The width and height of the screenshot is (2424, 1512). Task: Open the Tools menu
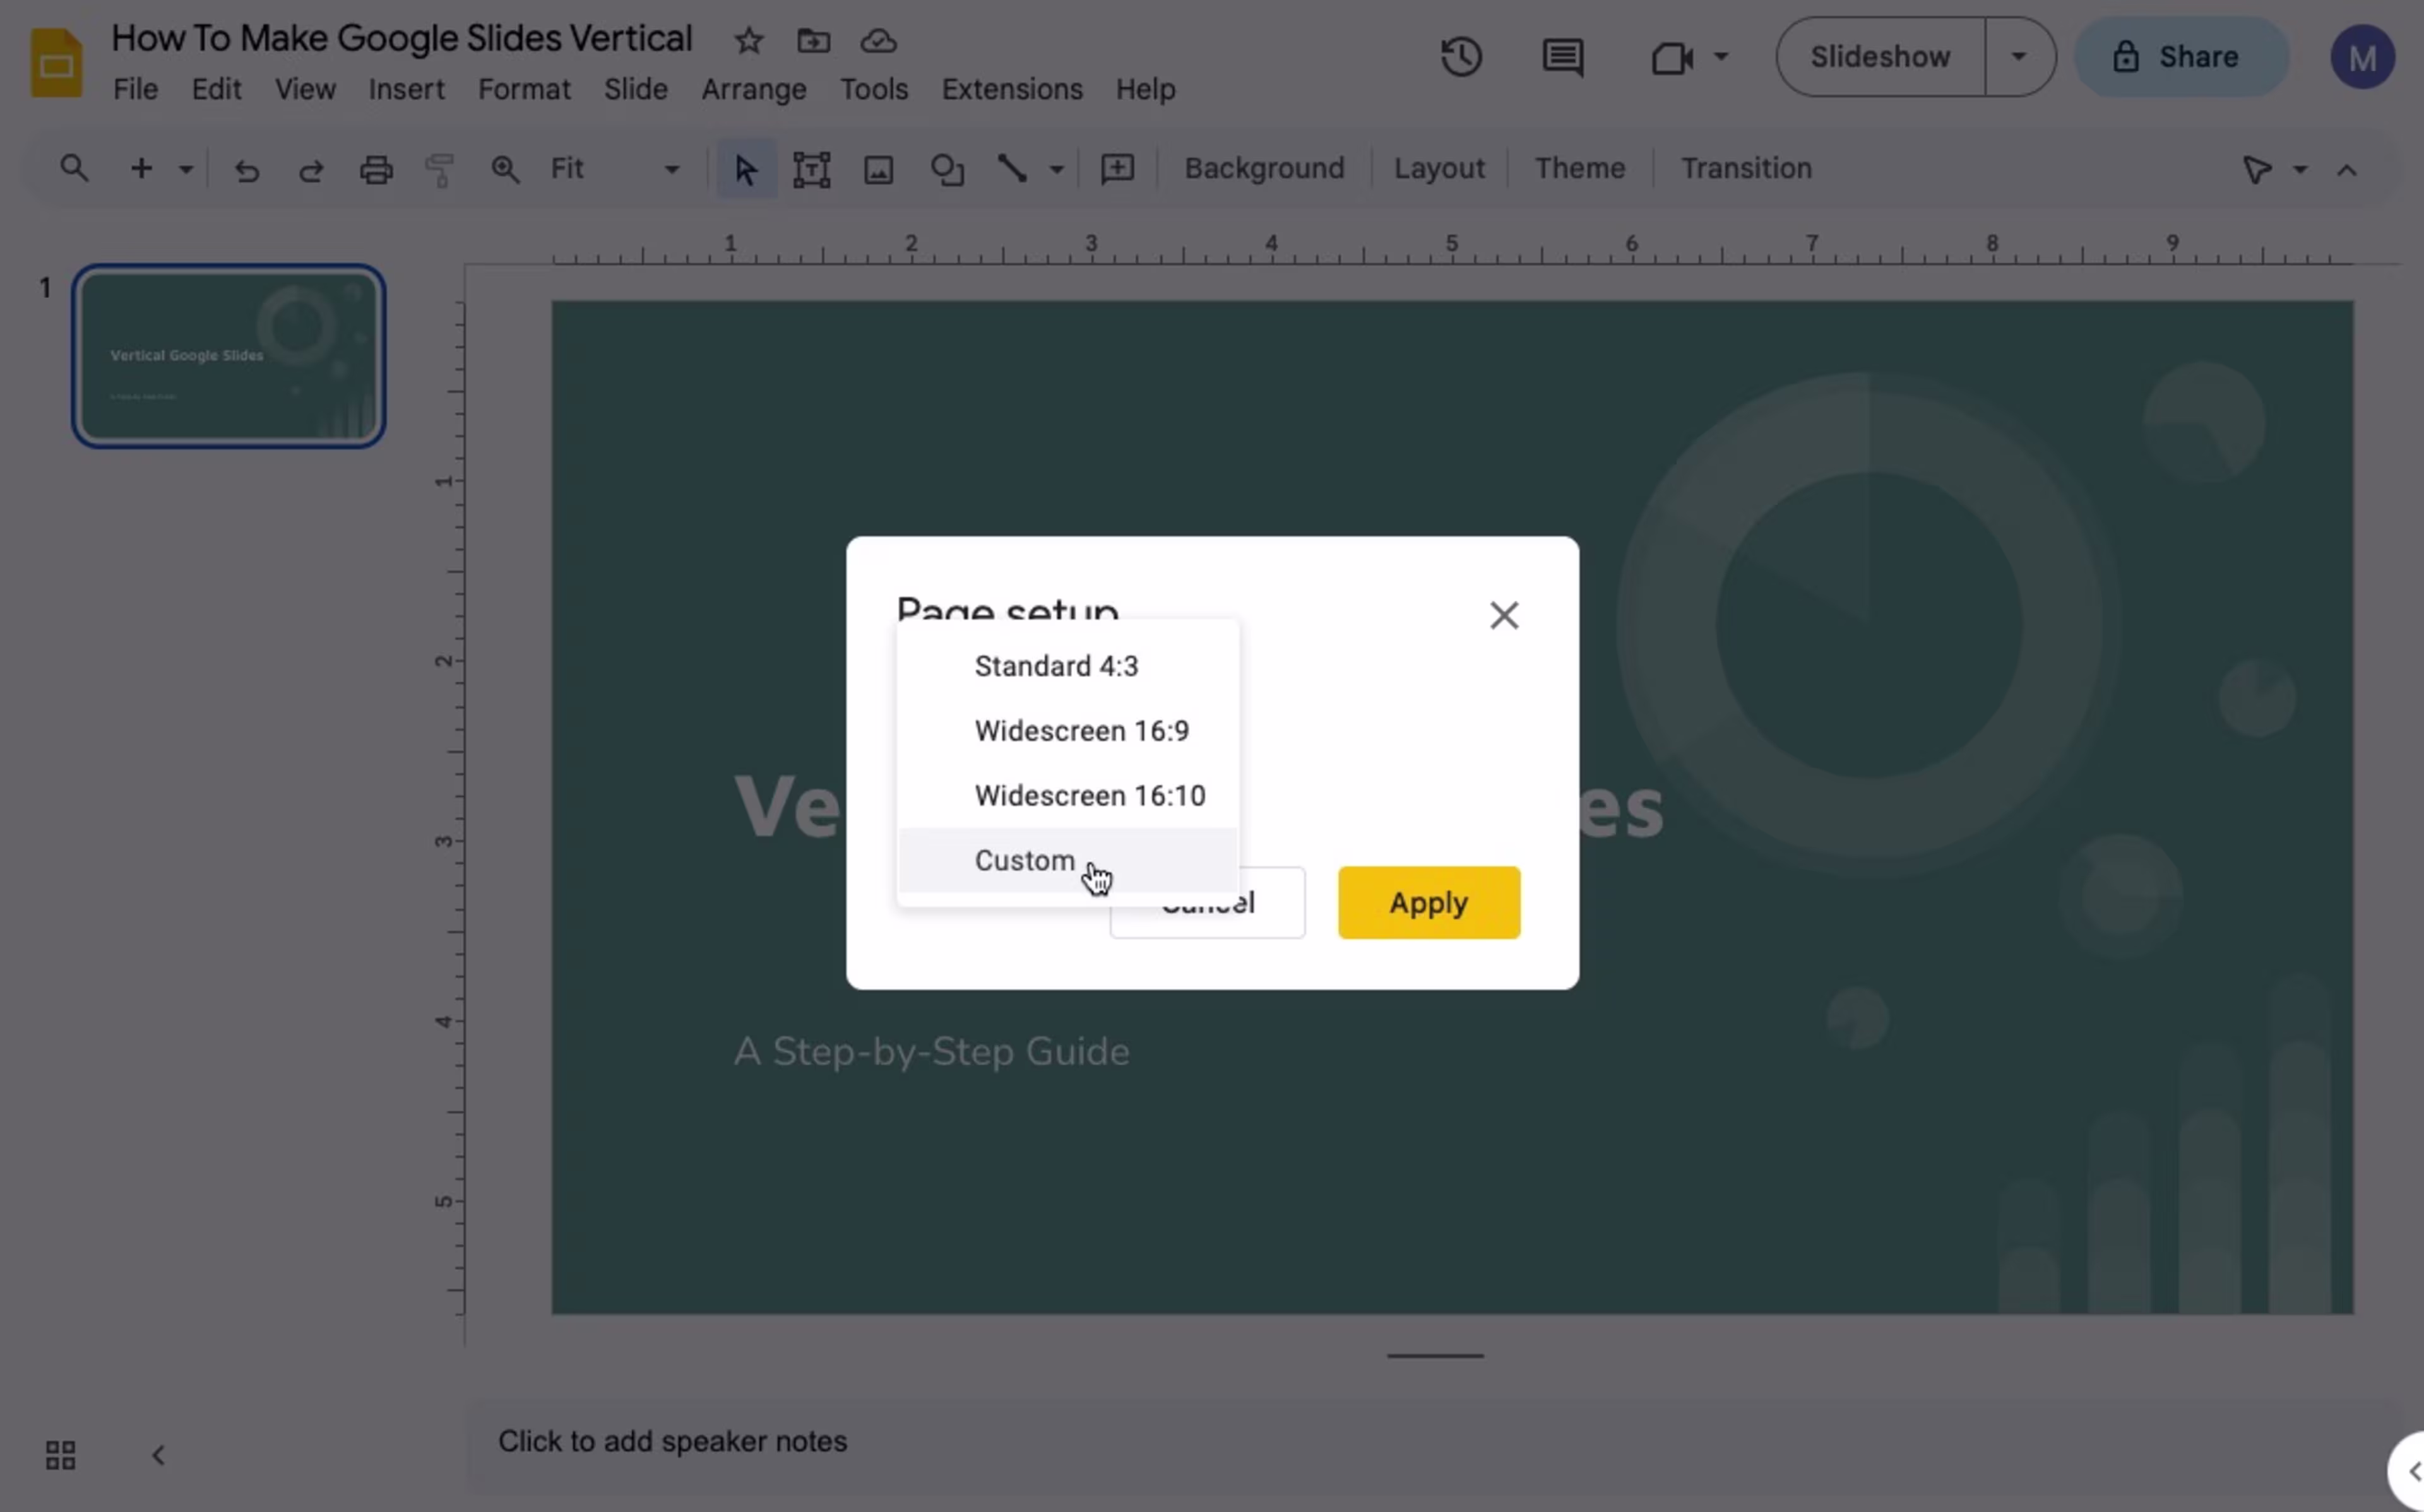[x=874, y=90]
